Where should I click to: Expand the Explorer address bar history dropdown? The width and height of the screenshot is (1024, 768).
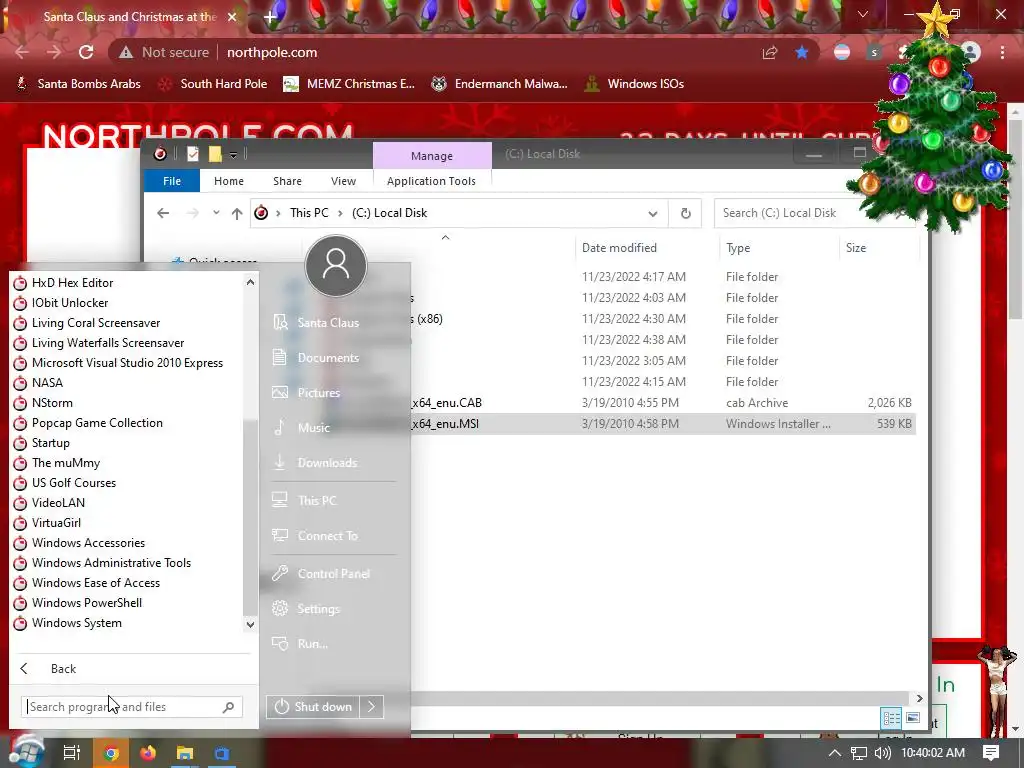(x=652, y=214)
